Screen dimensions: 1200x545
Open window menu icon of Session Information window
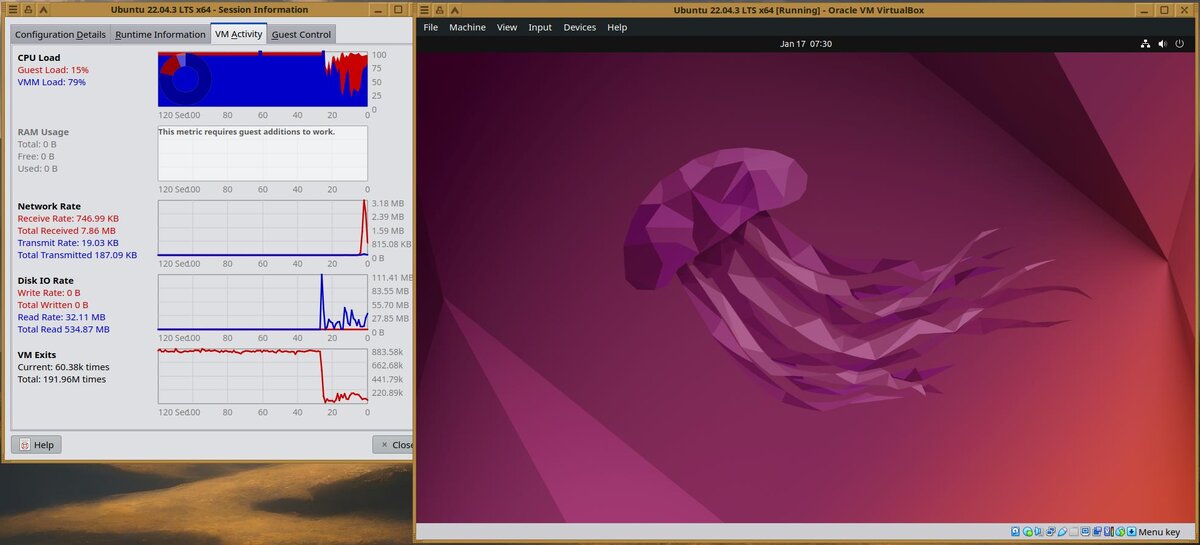click(x=14, y=9)
